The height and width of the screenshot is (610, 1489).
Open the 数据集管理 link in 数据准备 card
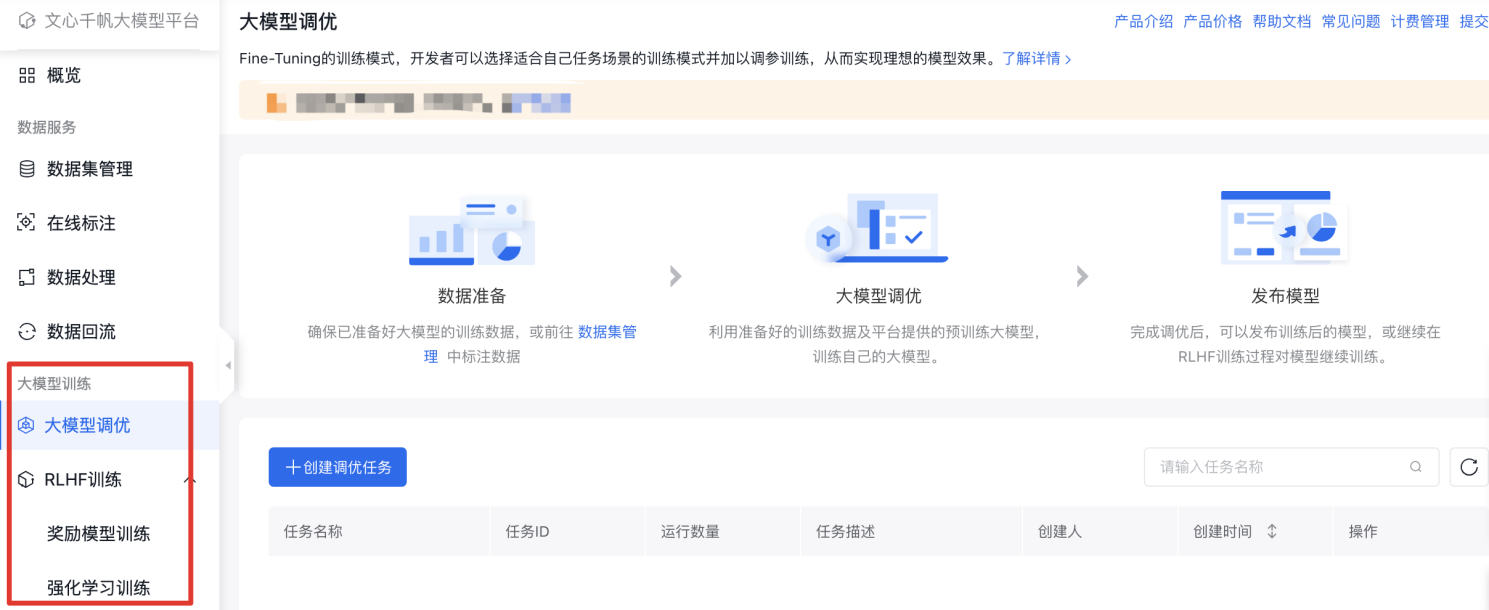(607, 332)
